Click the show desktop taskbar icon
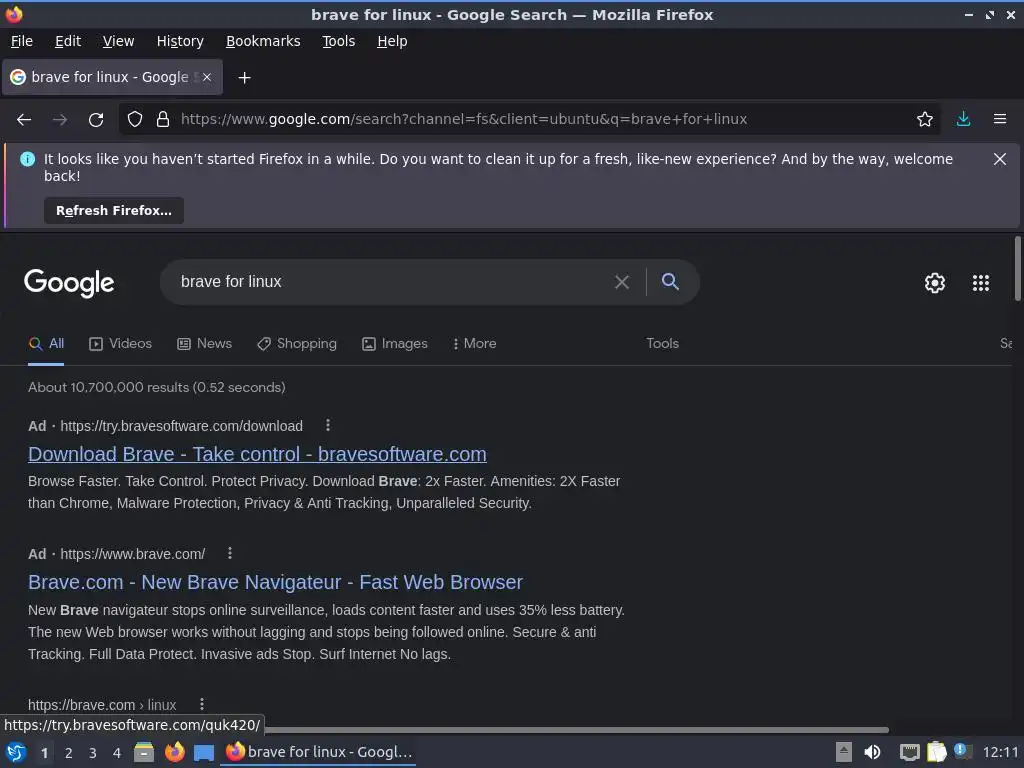 pyautogui.click(x=204, y=753)
